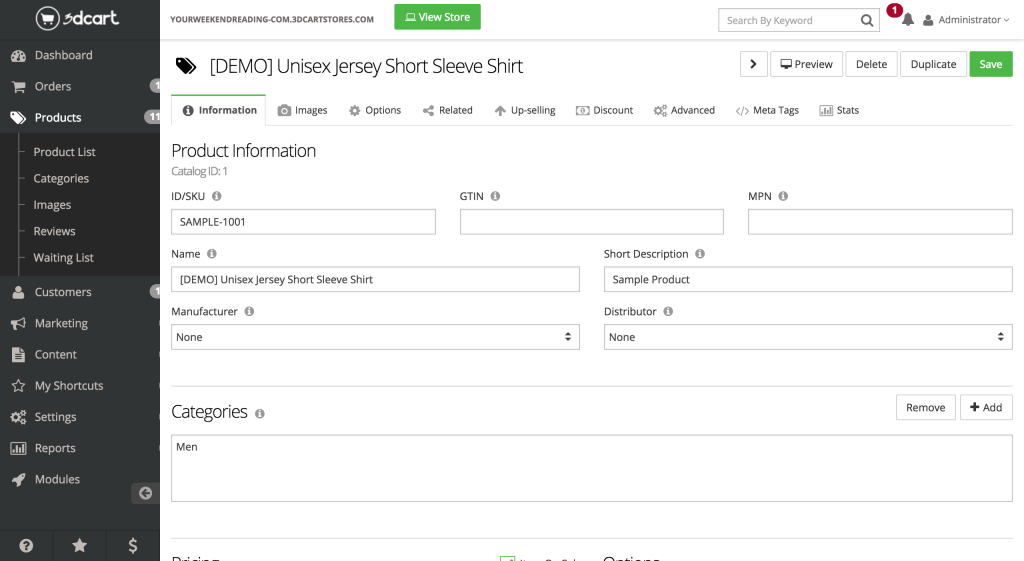Click Add category button
This screenshot has width=1024, height=561.
986,407
